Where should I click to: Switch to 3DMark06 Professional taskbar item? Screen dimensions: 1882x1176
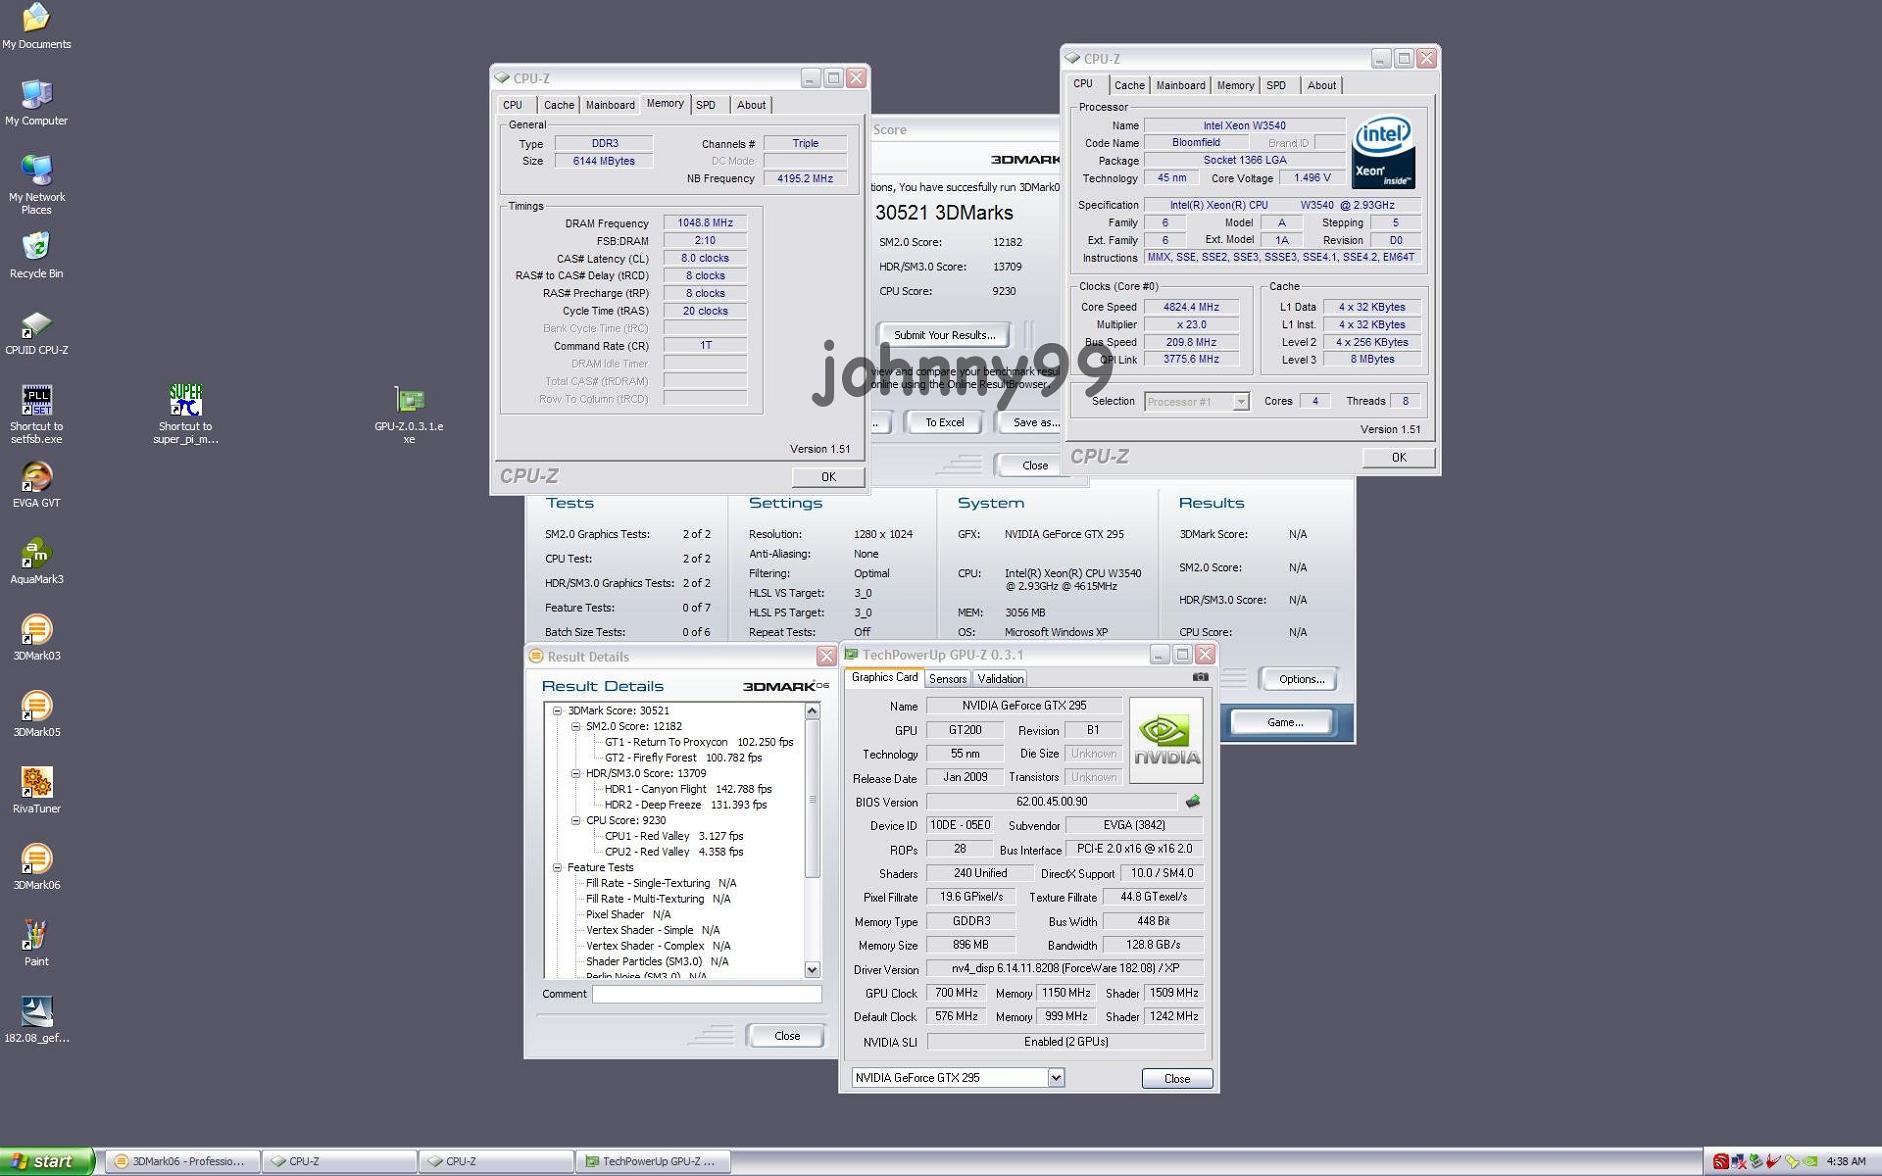point(182,1161)
